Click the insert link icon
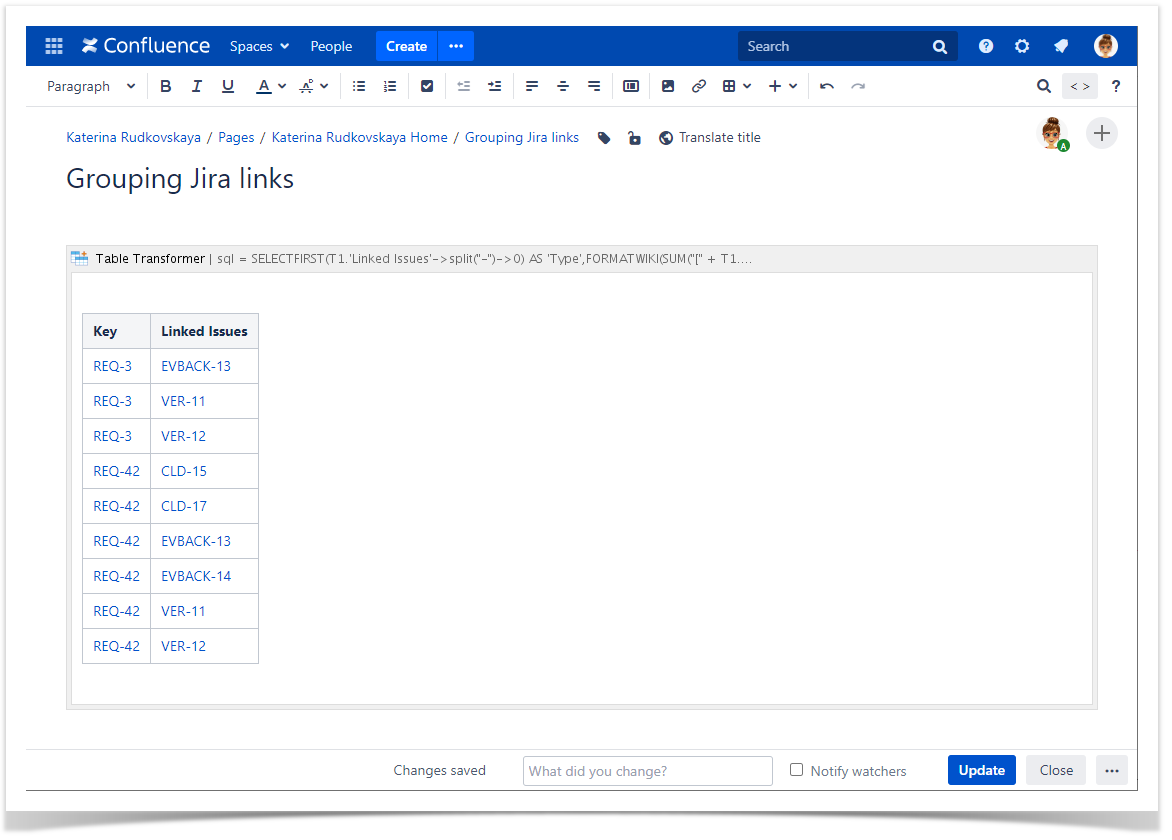 coord(699,87)
